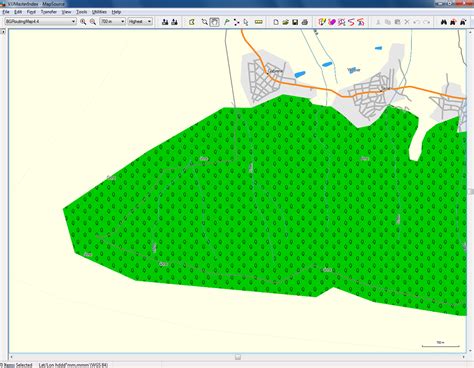
Task: Click the horizontal scrollbar left arrow
Action: (11, 357)
